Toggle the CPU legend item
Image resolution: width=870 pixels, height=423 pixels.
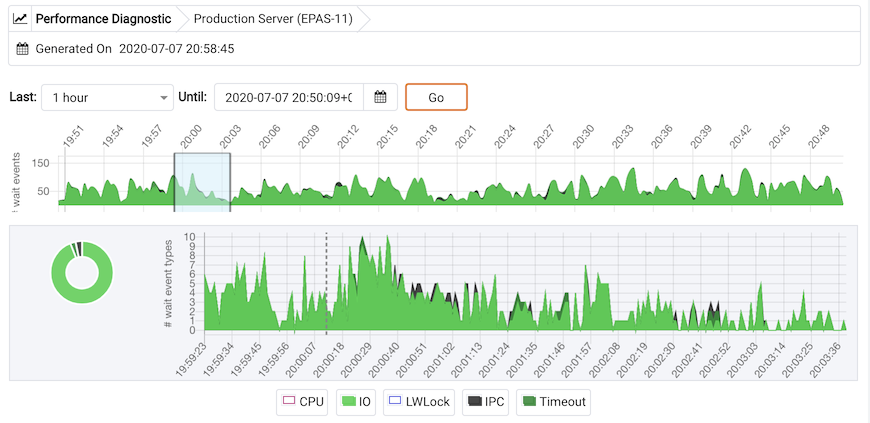coord(302,402)
